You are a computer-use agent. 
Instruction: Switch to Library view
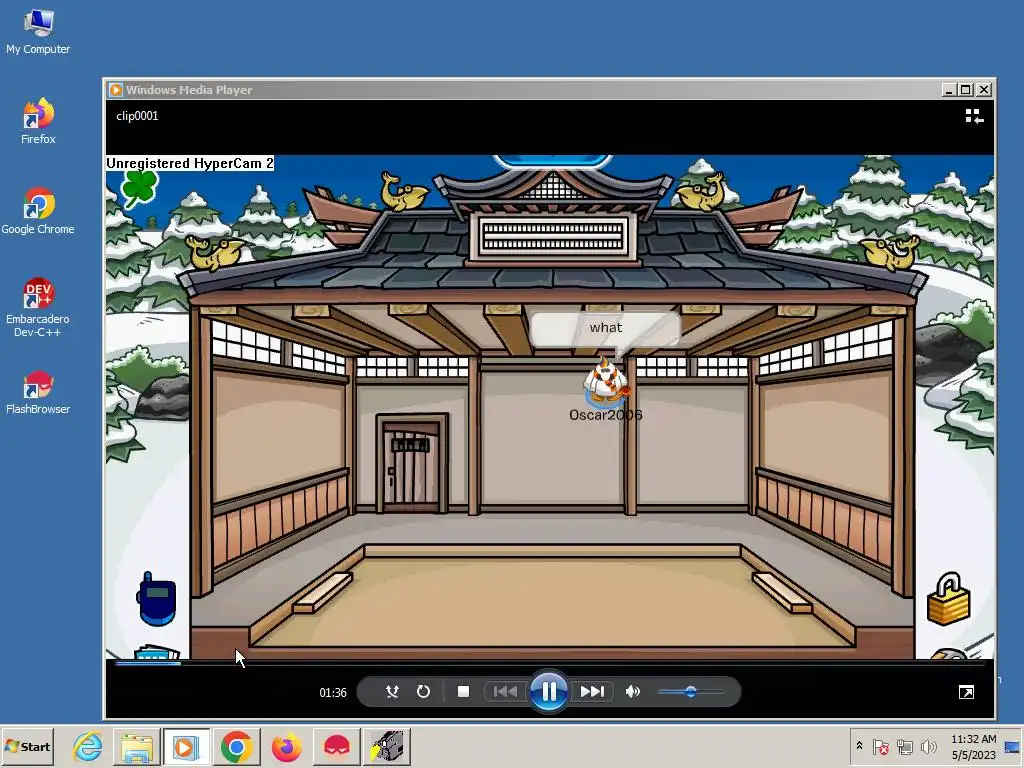[974, 116]
